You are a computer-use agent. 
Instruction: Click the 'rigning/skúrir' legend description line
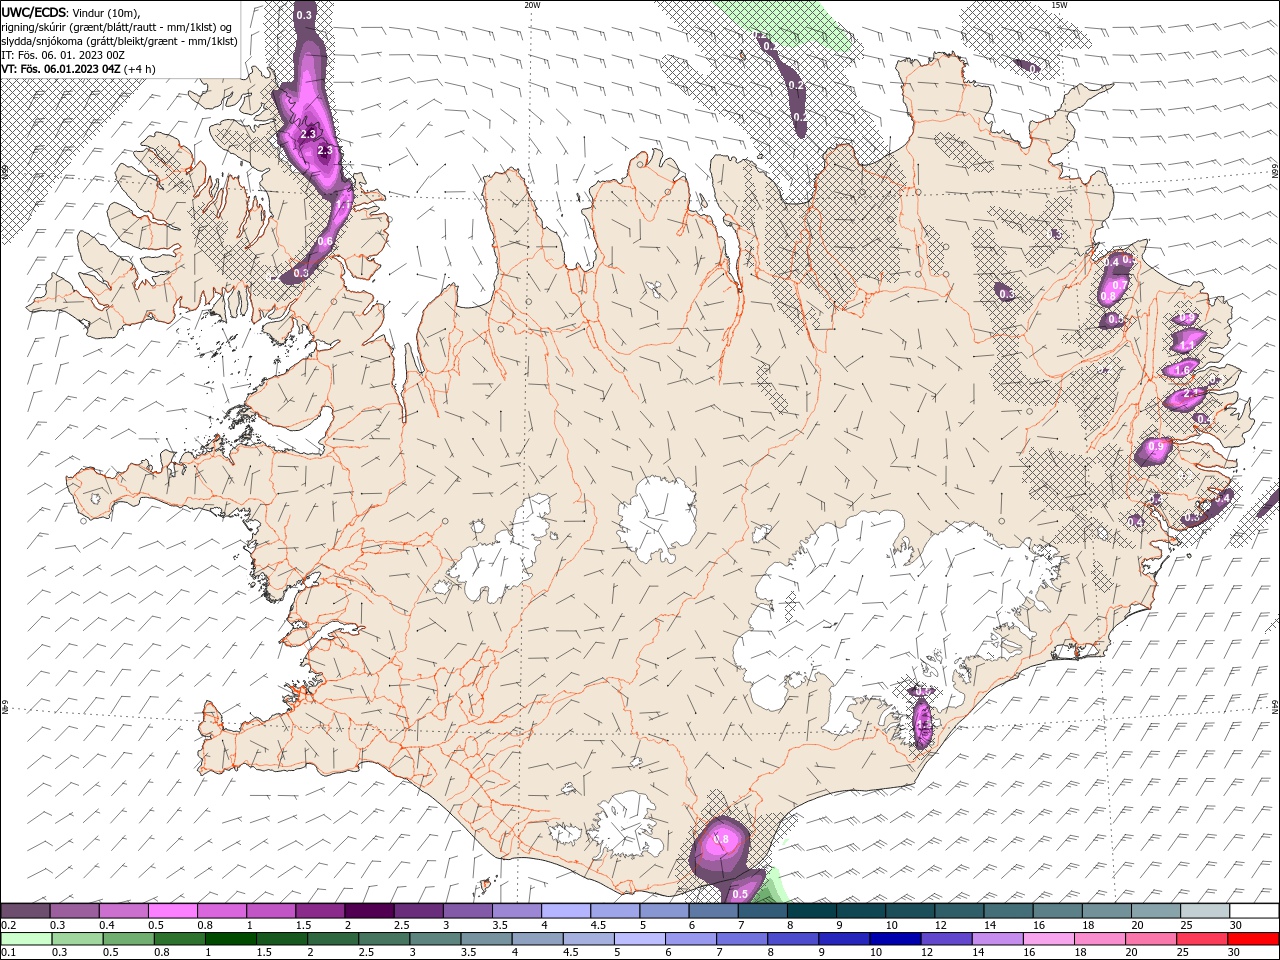pos(116,27)
